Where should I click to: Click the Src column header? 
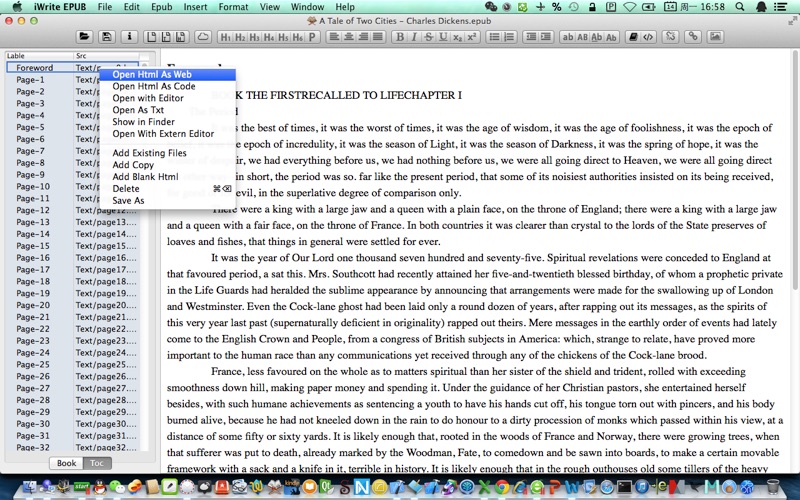pyautogui.click(x=106, y=56)
